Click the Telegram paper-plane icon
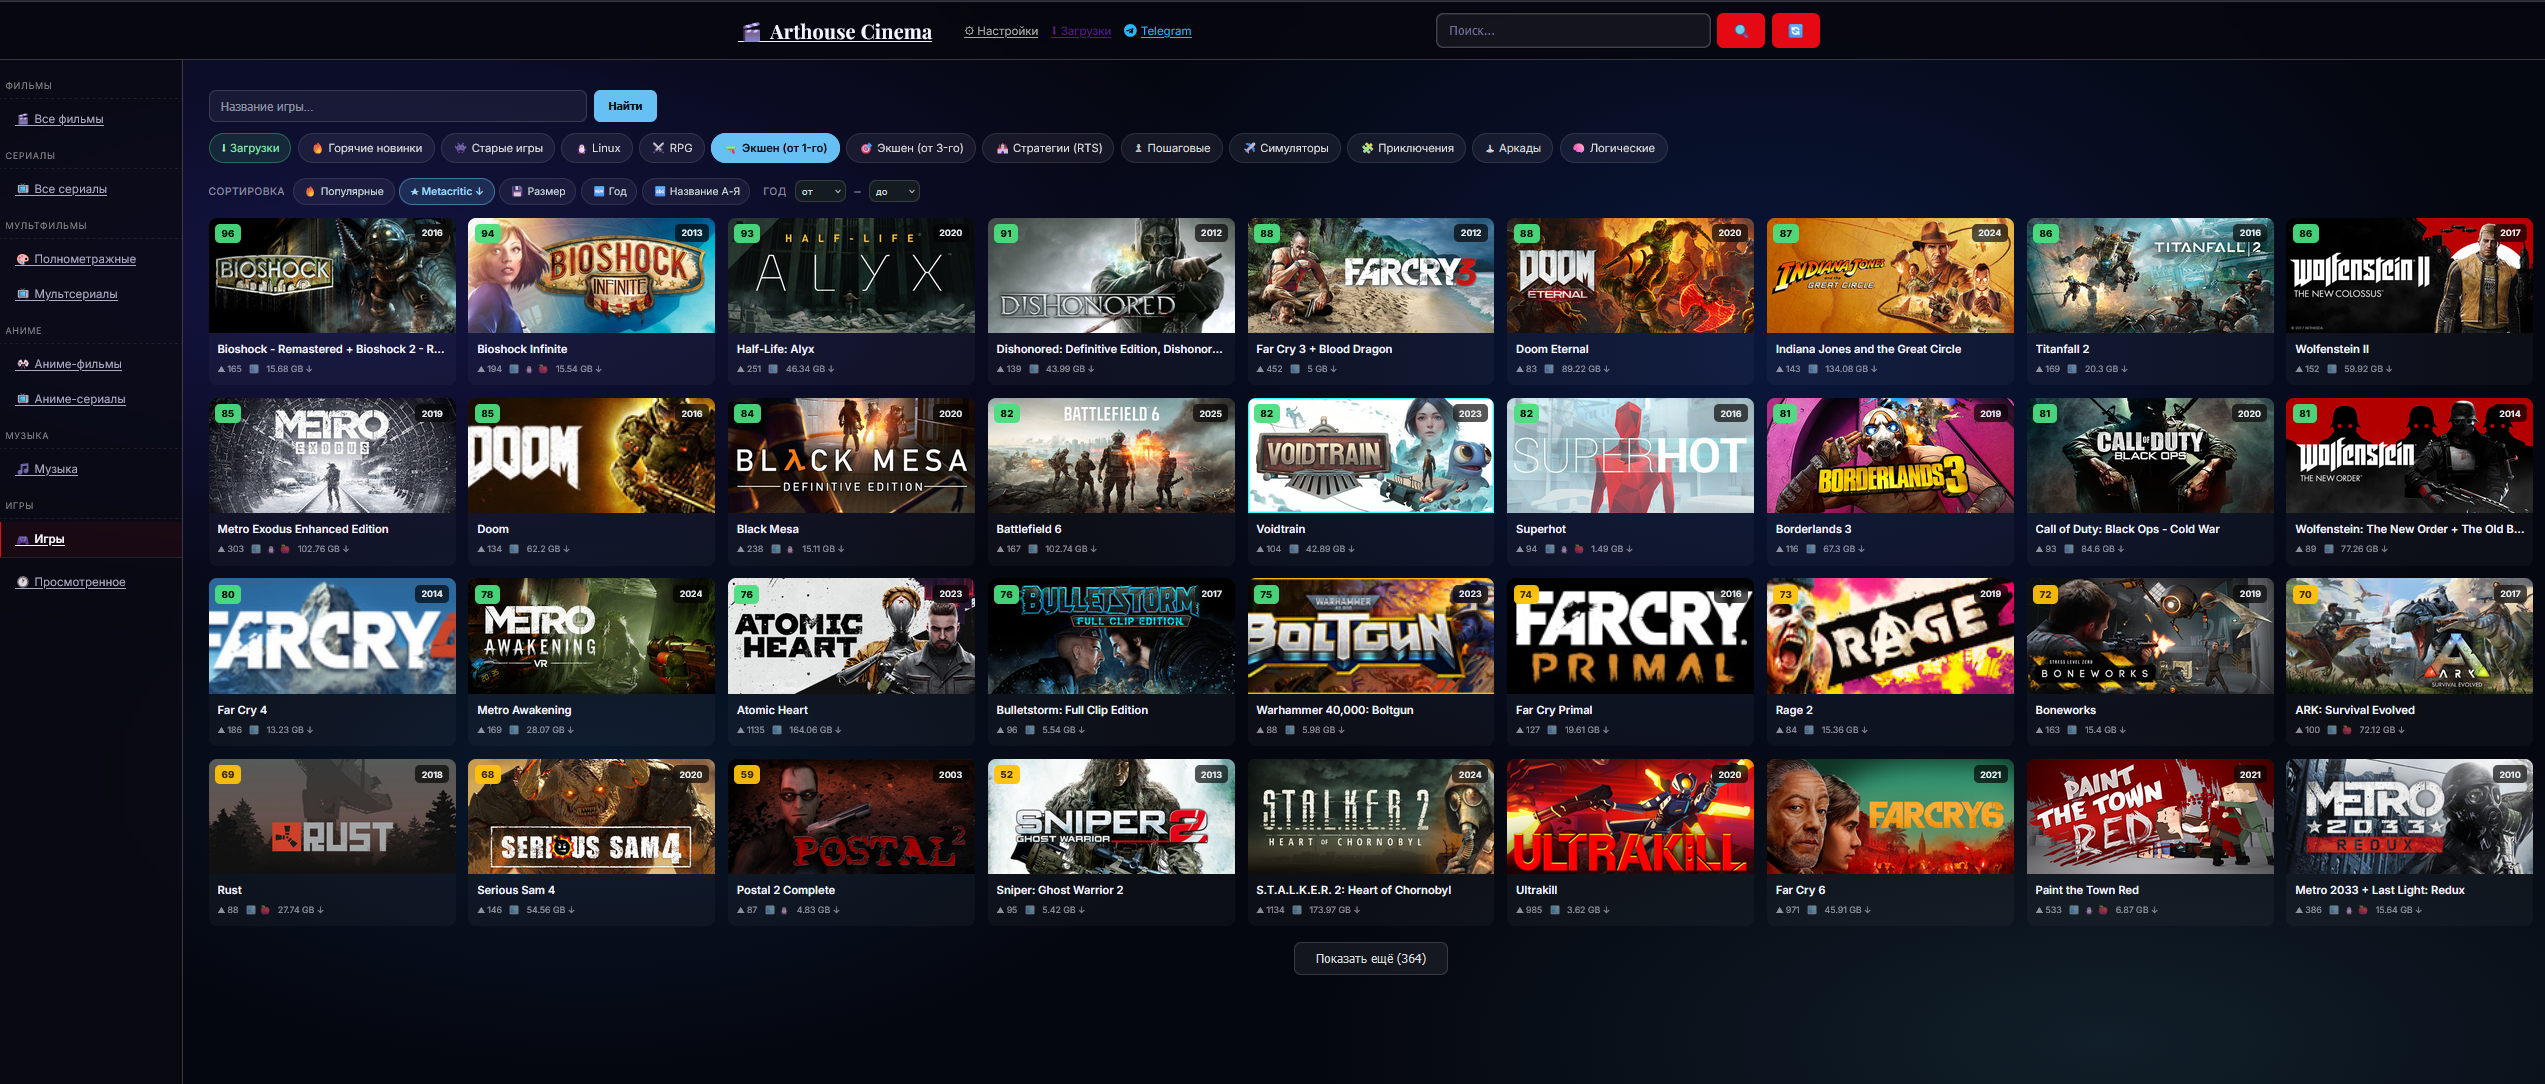 click(1130, 31)
